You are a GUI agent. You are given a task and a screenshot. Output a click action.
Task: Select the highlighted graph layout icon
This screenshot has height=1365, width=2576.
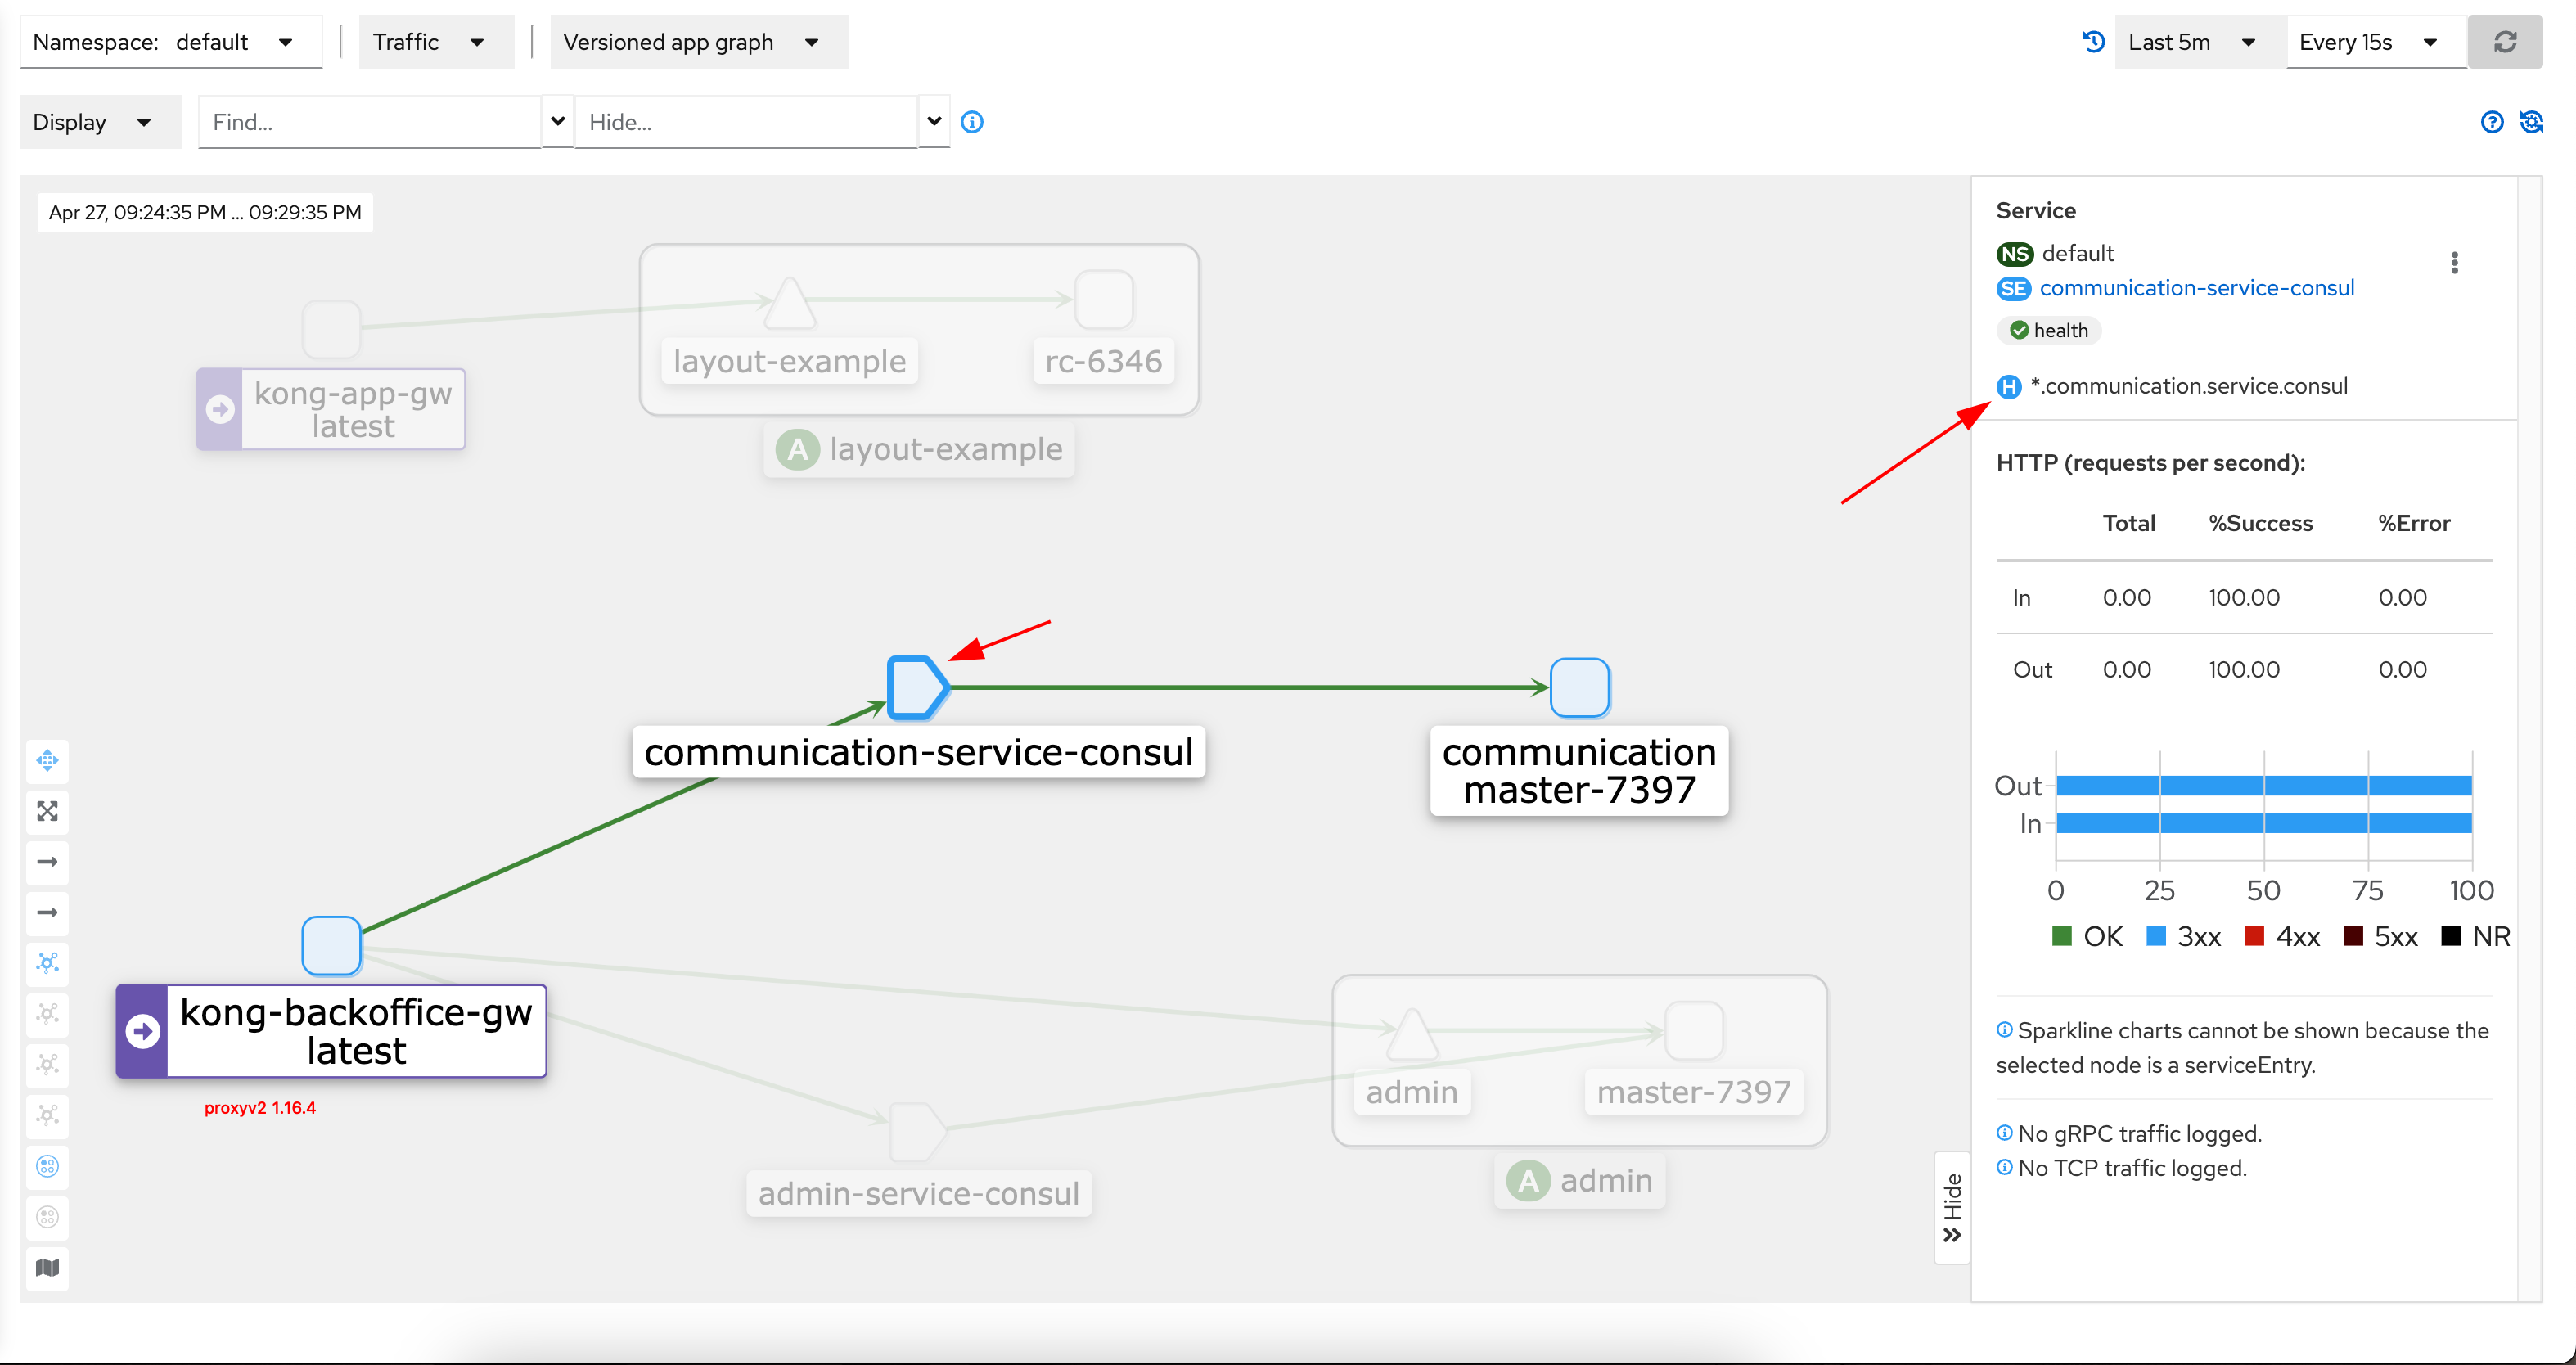pos(48,963)
